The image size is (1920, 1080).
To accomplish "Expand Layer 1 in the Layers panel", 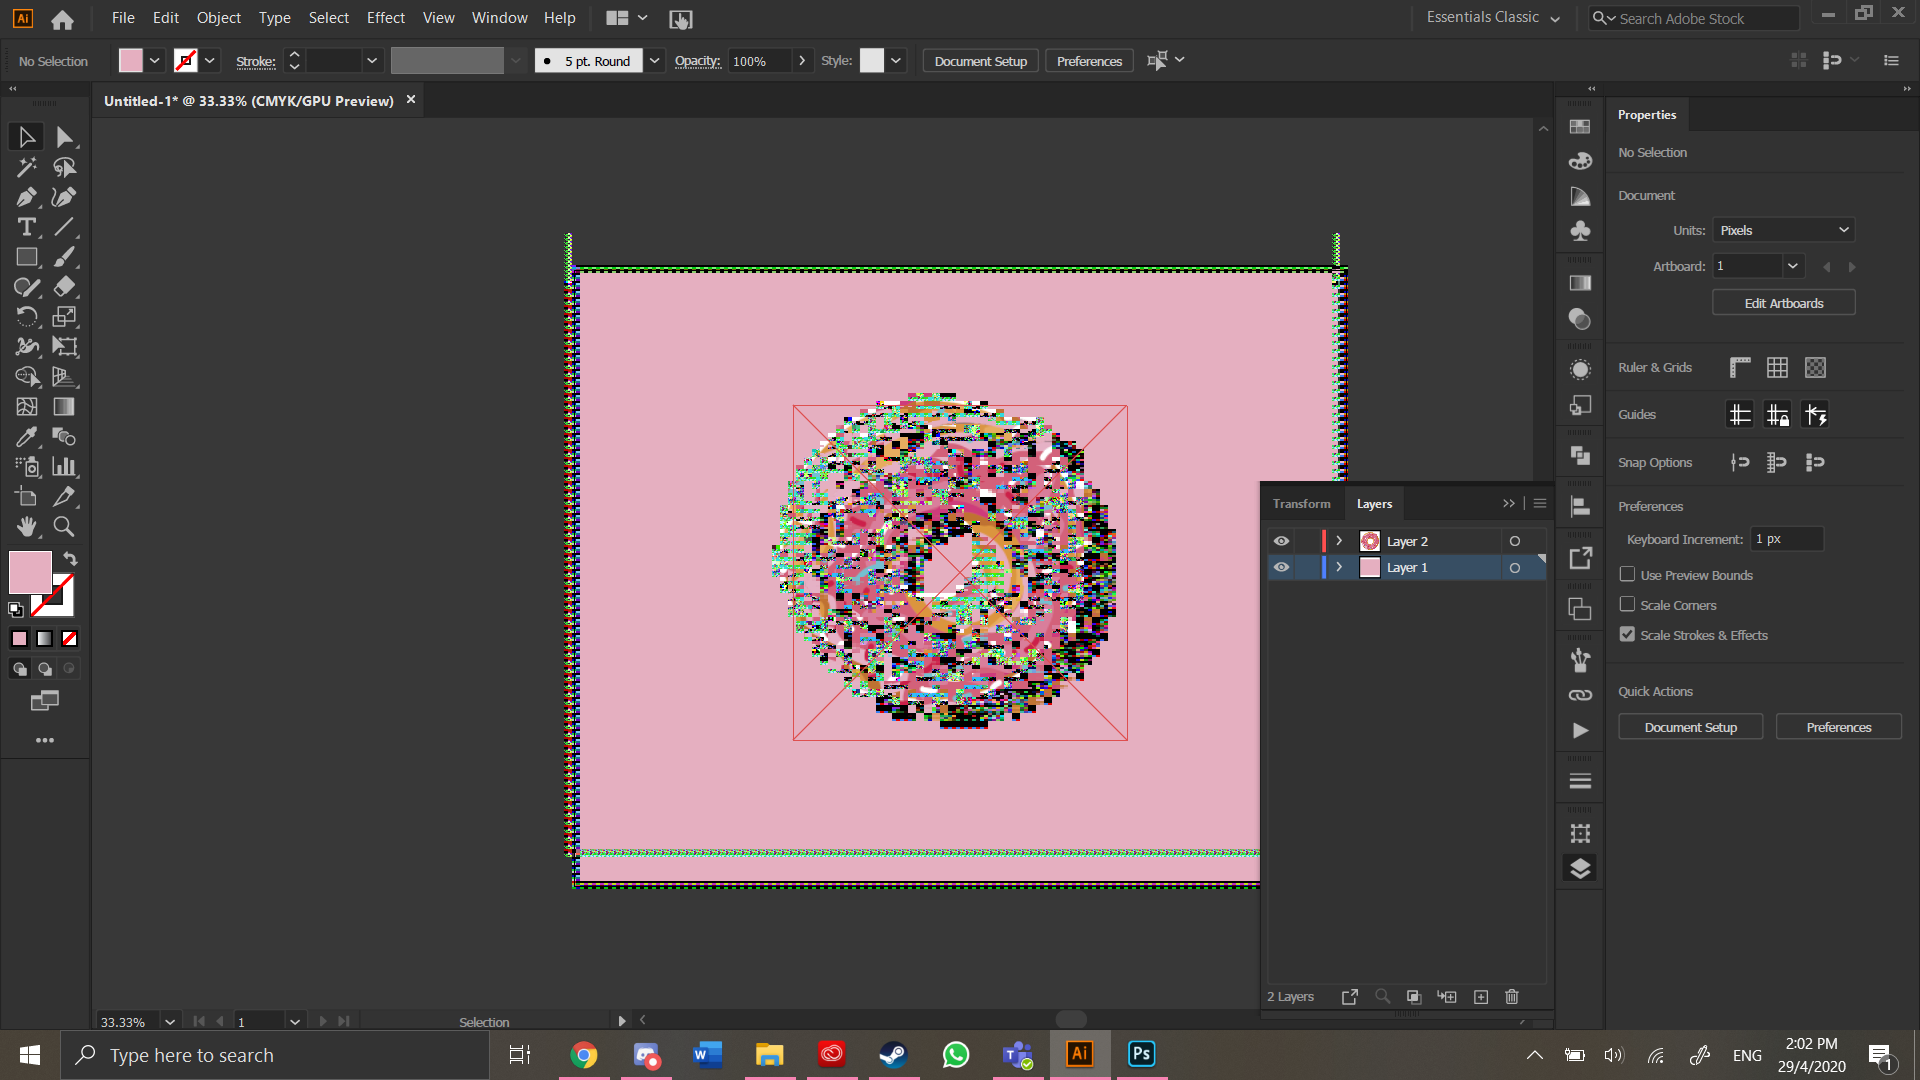I will pos(1338,567).
